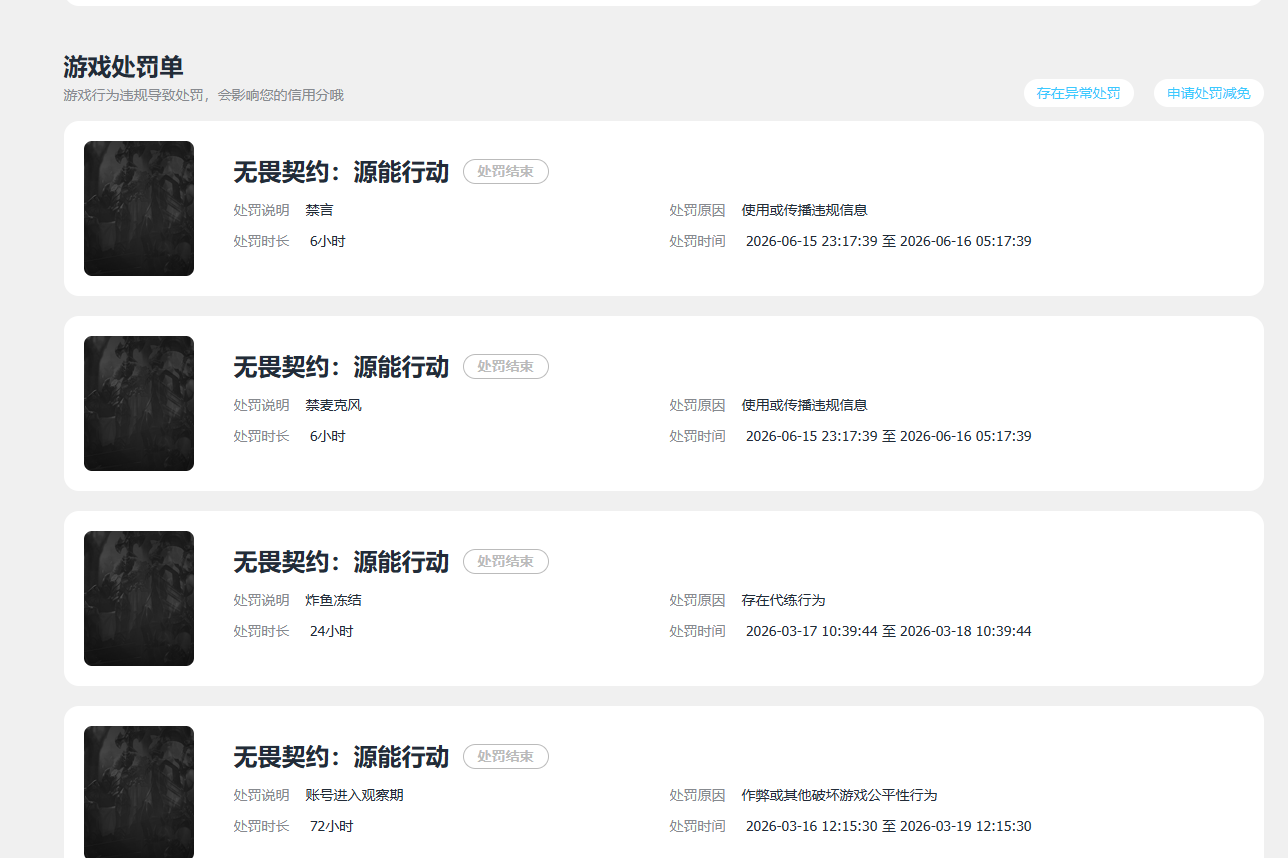
Task: Select the penalty description 禁言
Action: tap(319, 210)
